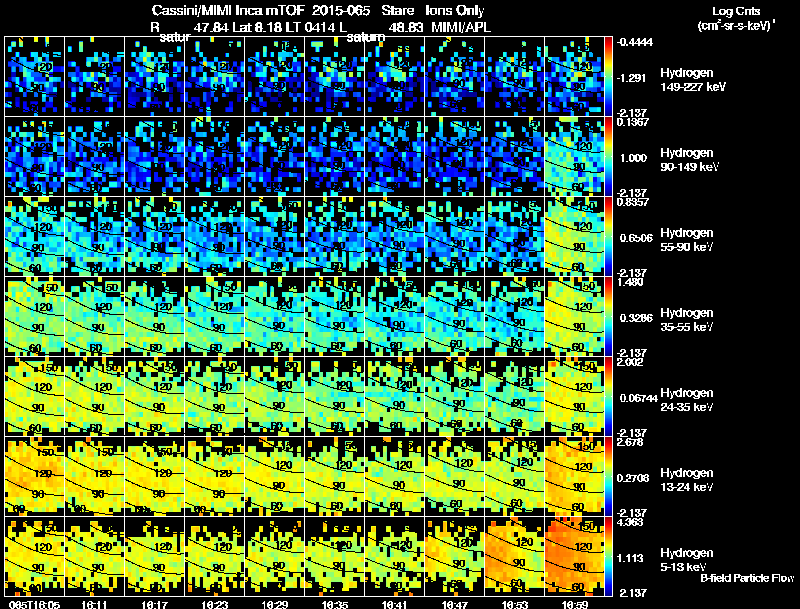
Task: Click the 2.002 colorbar value
Action: (630, 363)
